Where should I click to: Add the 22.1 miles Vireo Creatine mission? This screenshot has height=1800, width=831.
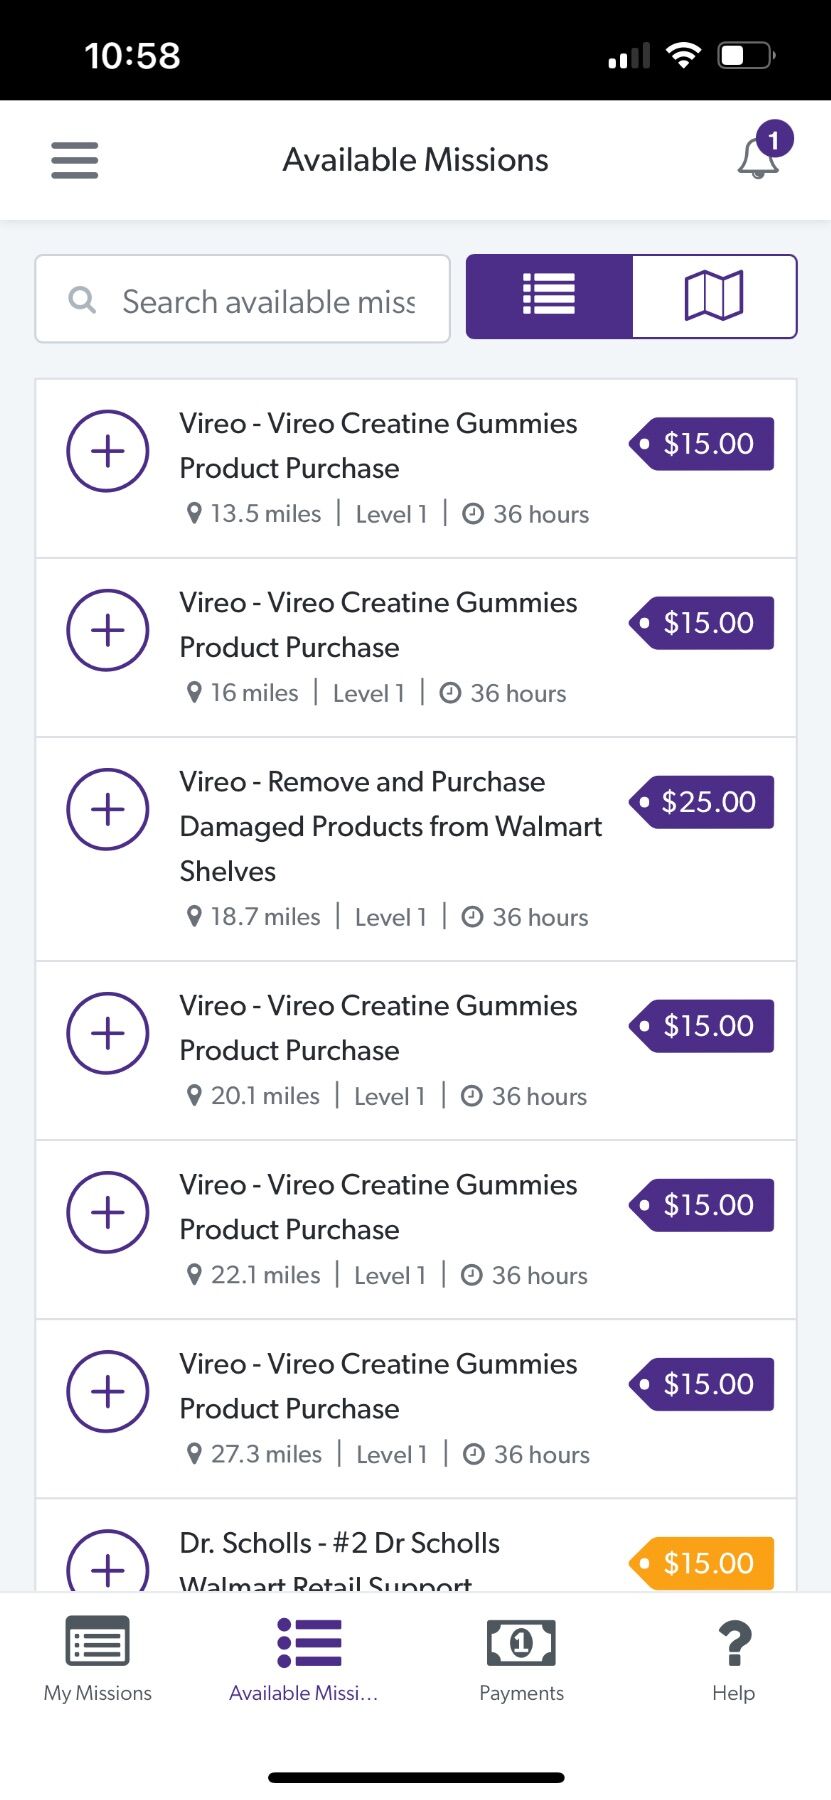[x=108, y=1212]
